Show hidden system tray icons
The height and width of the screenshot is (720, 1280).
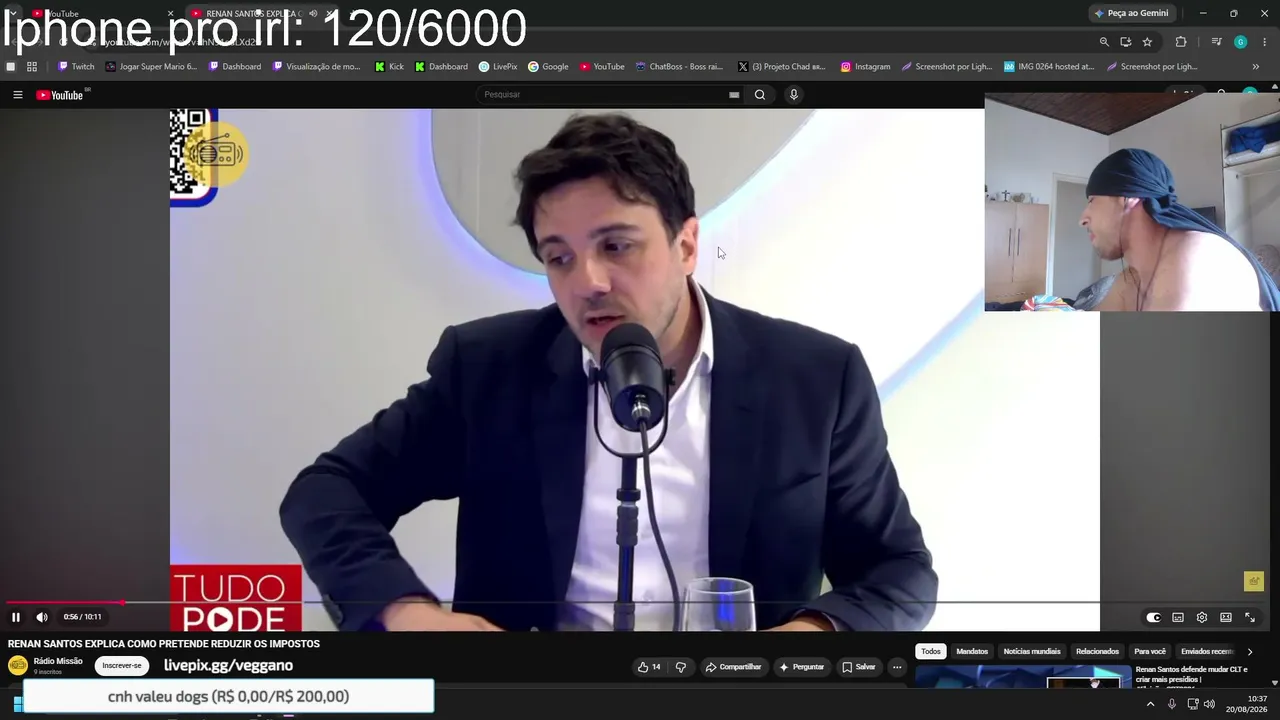click(1150, 704)
